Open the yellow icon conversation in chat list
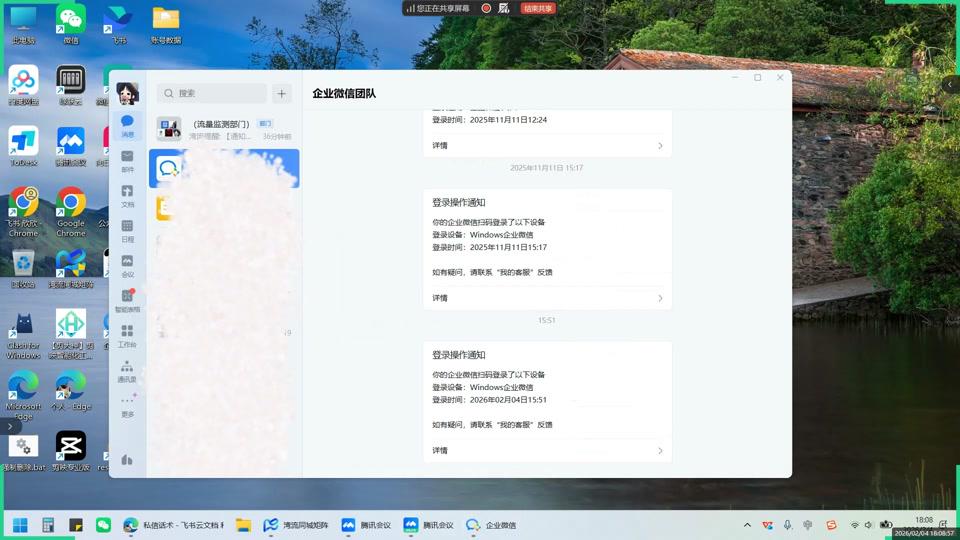960x540 pixels. [x=164, y=208]
